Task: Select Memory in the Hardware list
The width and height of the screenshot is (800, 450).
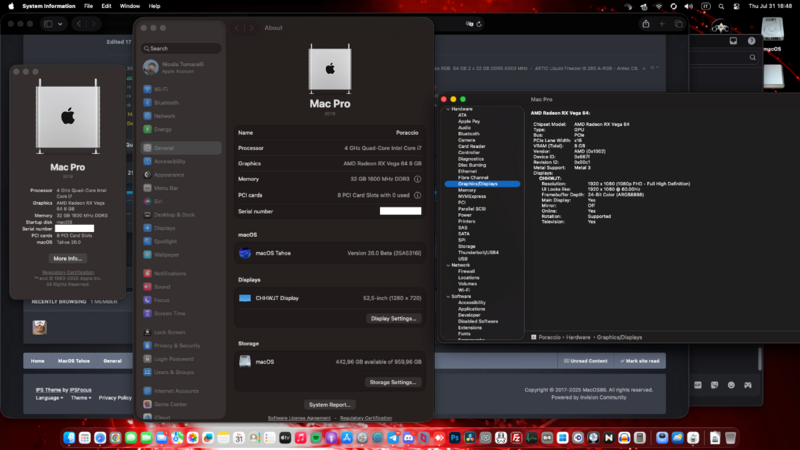Action: coord(467,189)
